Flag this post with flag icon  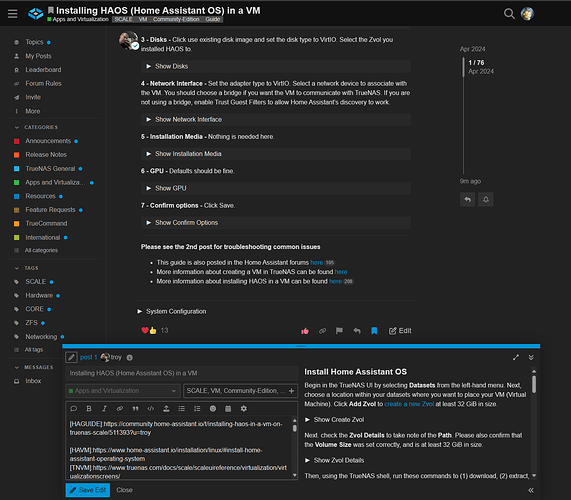(x=339, y=331)
